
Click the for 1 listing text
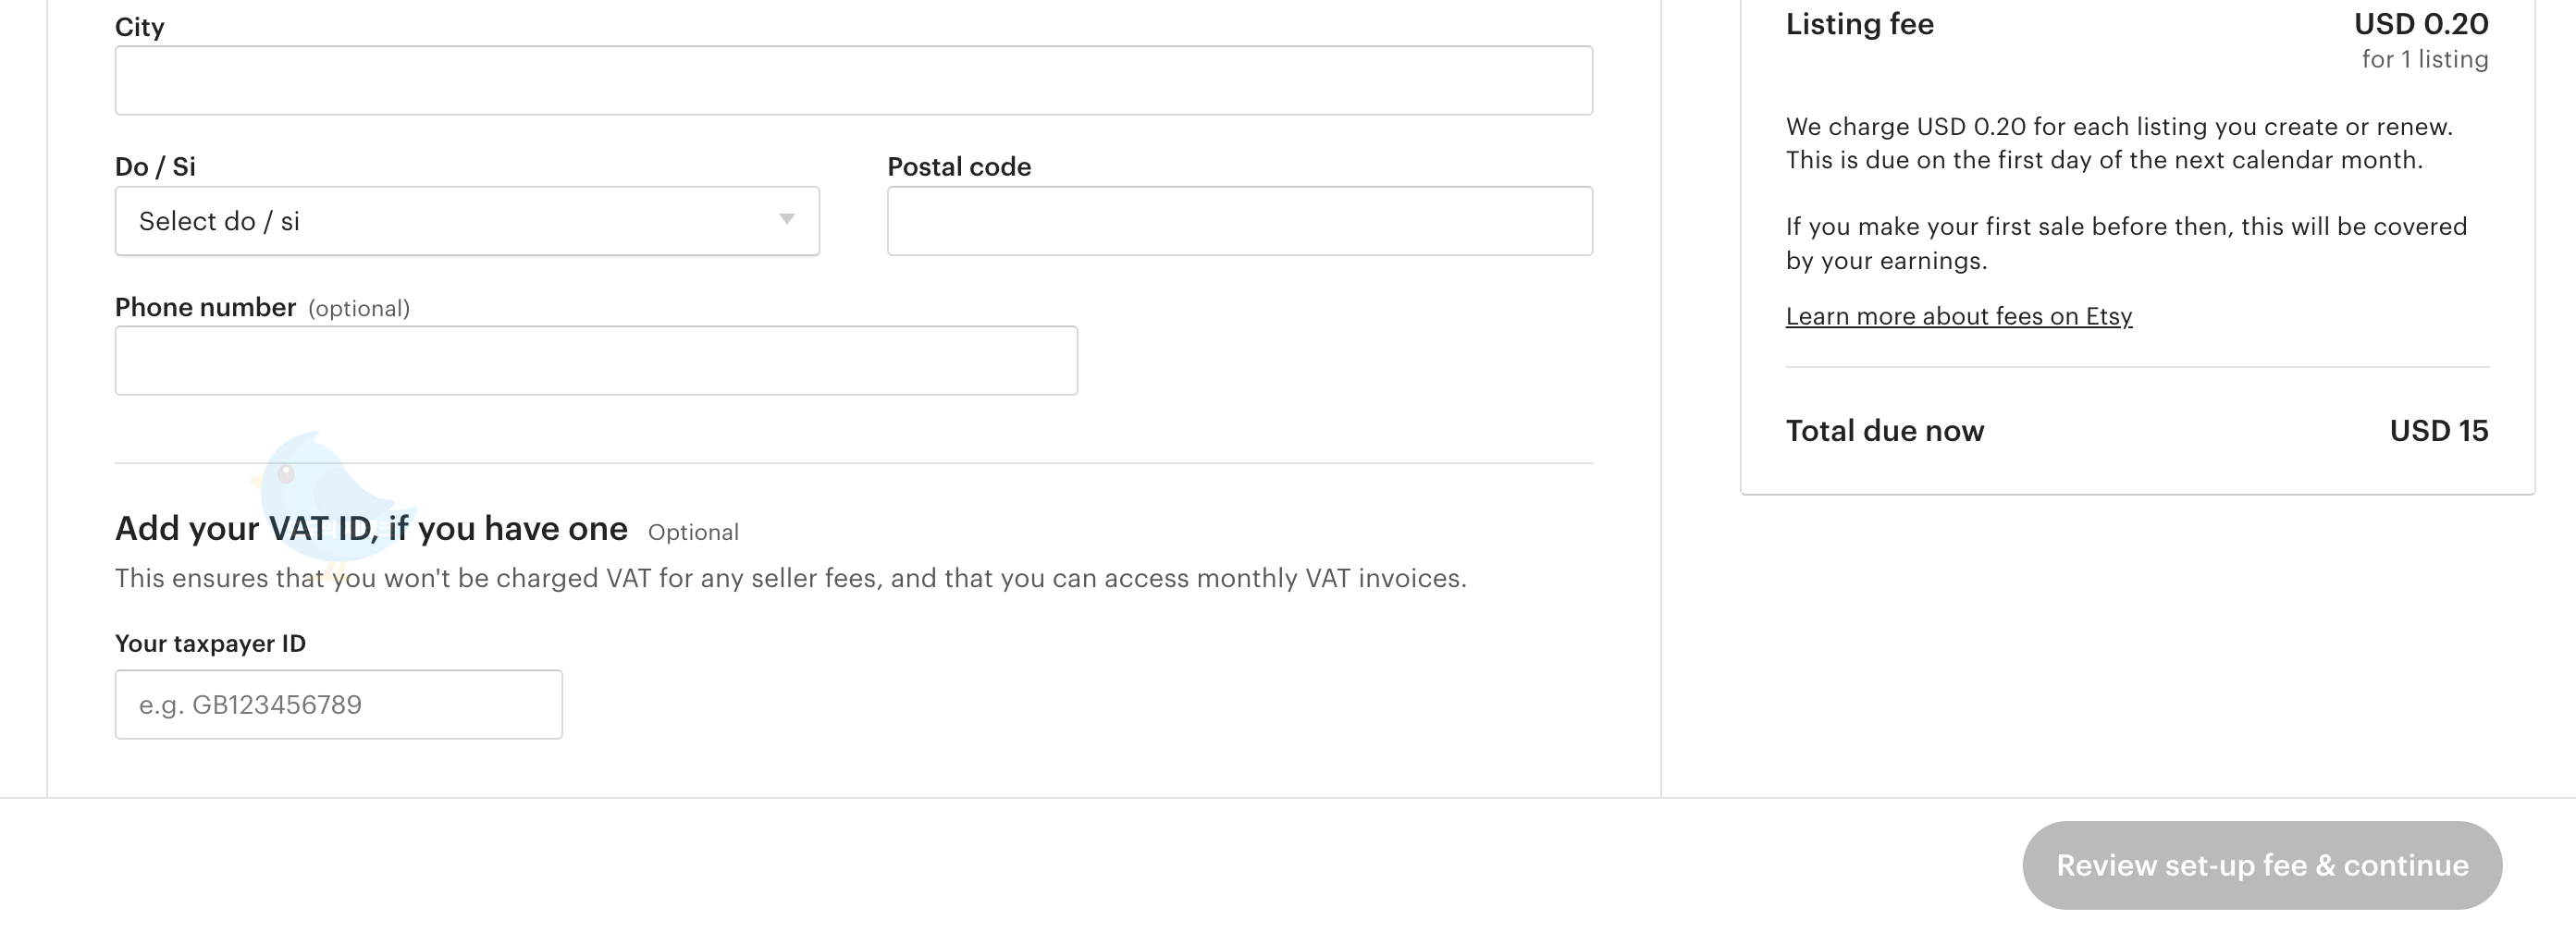[x=2424, y=59]
